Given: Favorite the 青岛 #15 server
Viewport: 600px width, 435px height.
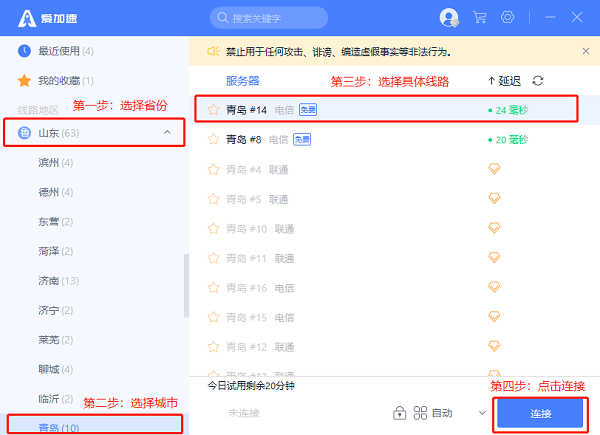Looking at the screenshot, I should click(x=214, y=317).
